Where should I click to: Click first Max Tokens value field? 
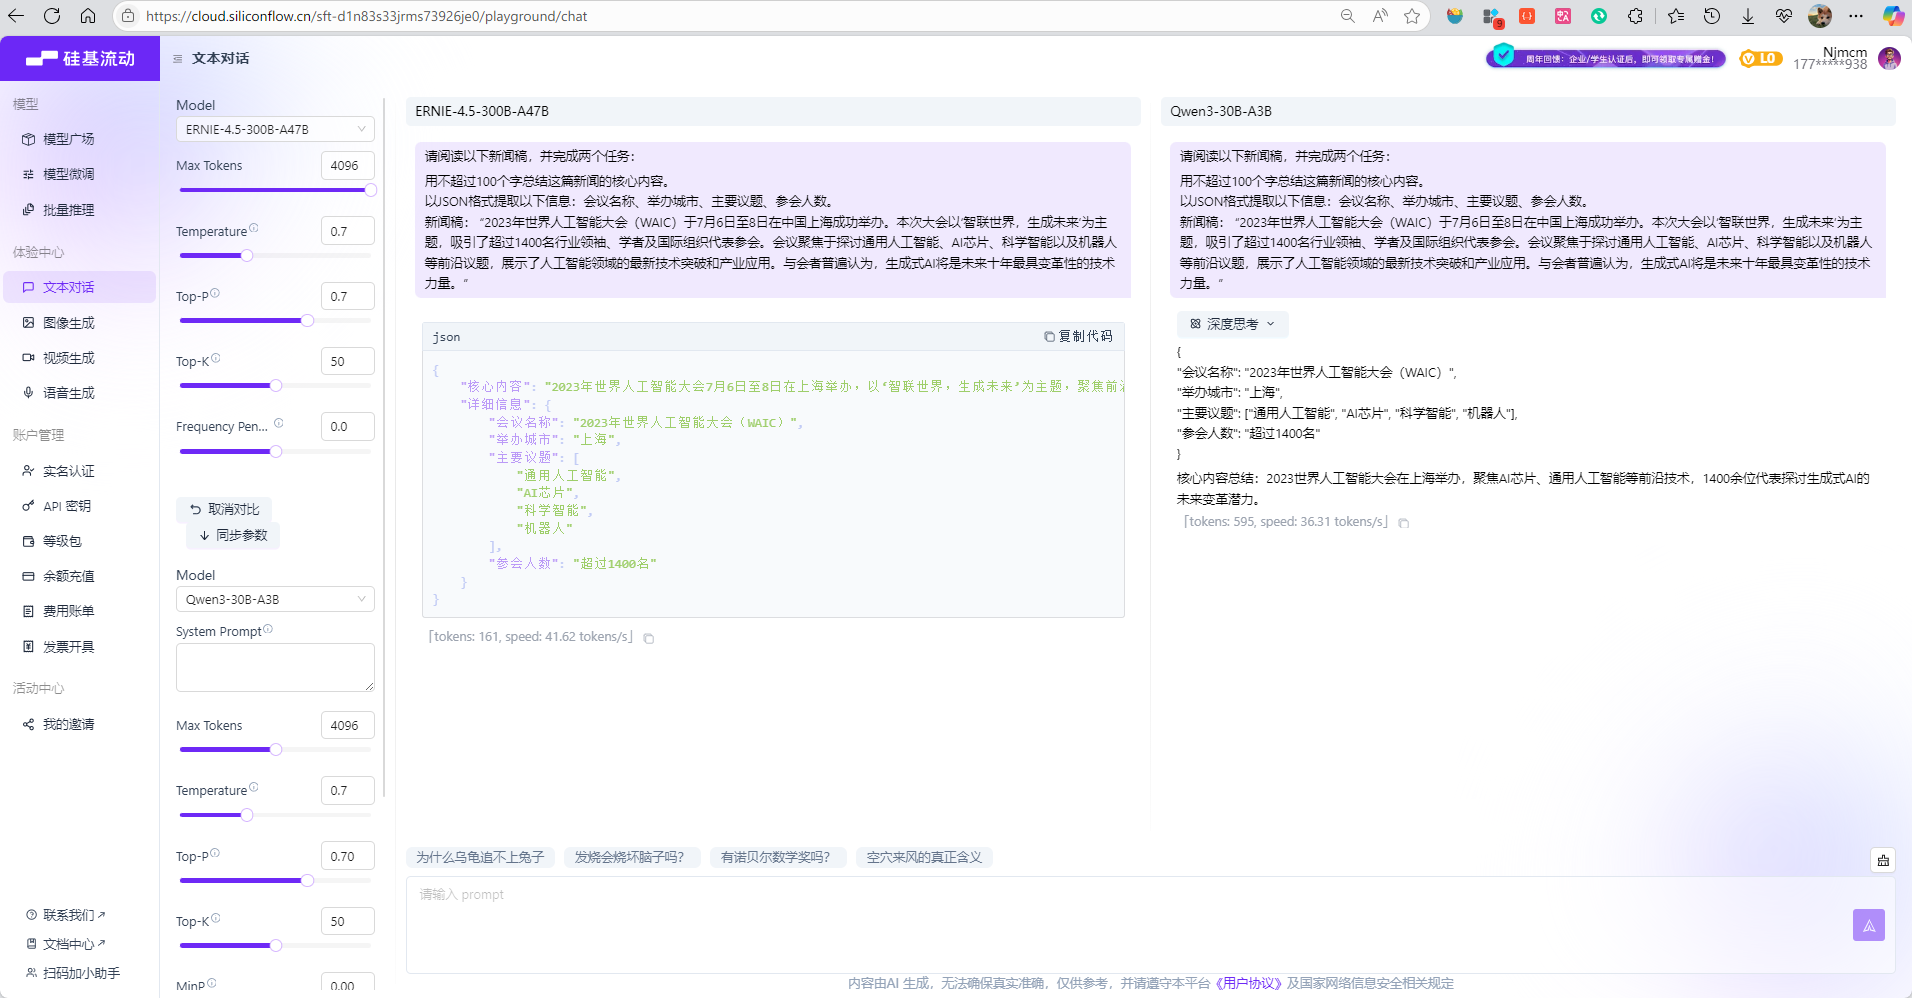pyautogui.click(x=347, y=165)
